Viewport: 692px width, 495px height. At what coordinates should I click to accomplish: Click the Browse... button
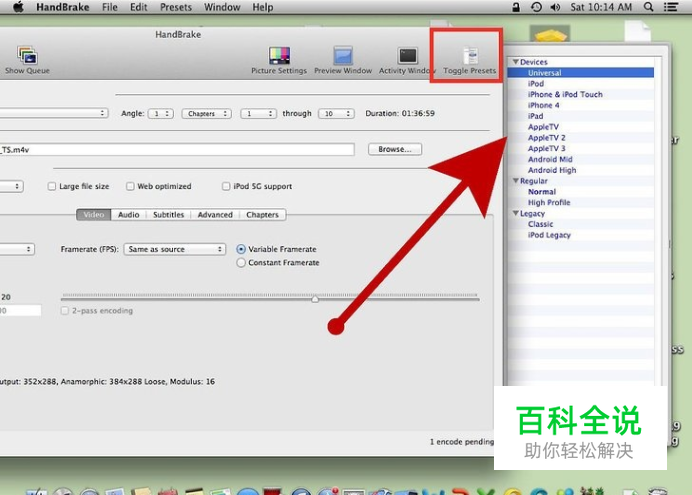(395, 149)
